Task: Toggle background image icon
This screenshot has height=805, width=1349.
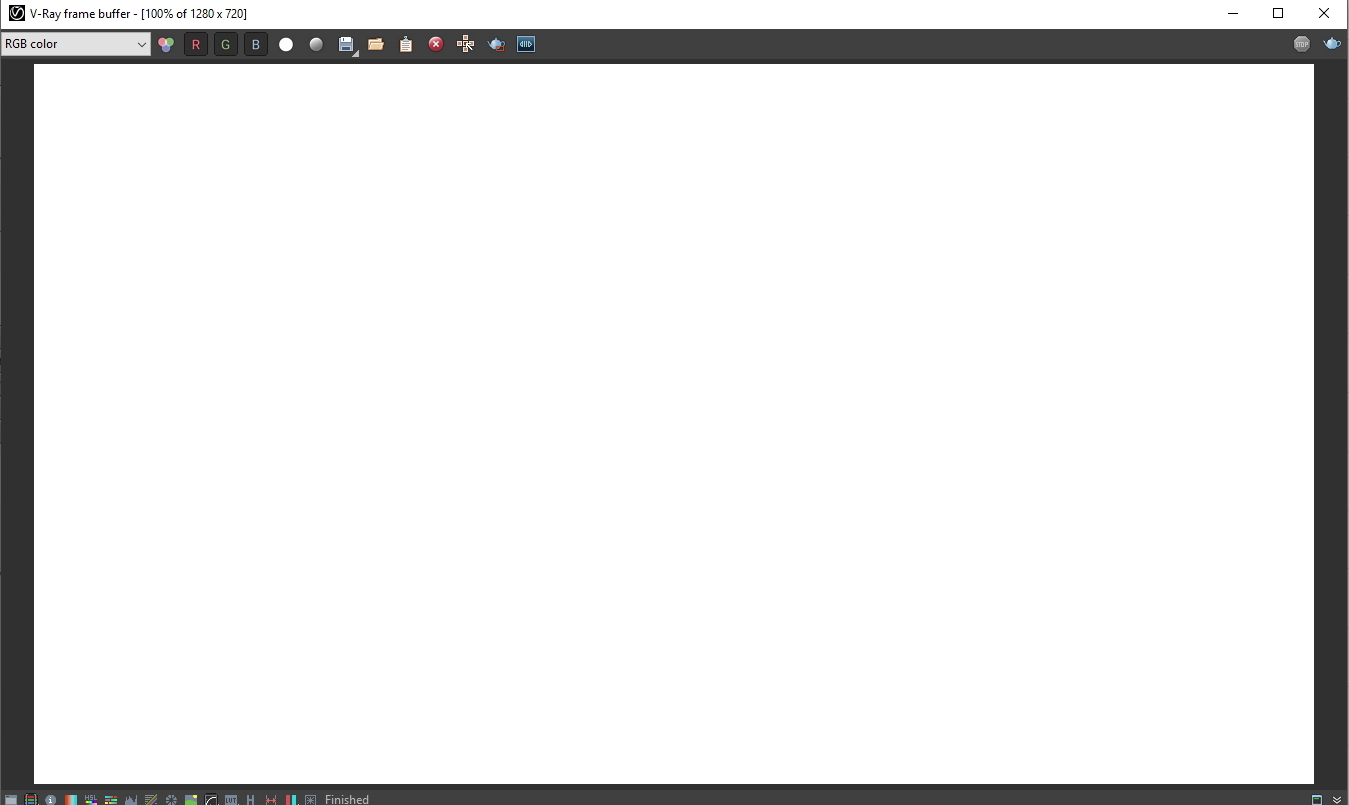Action: pos(191,799)
